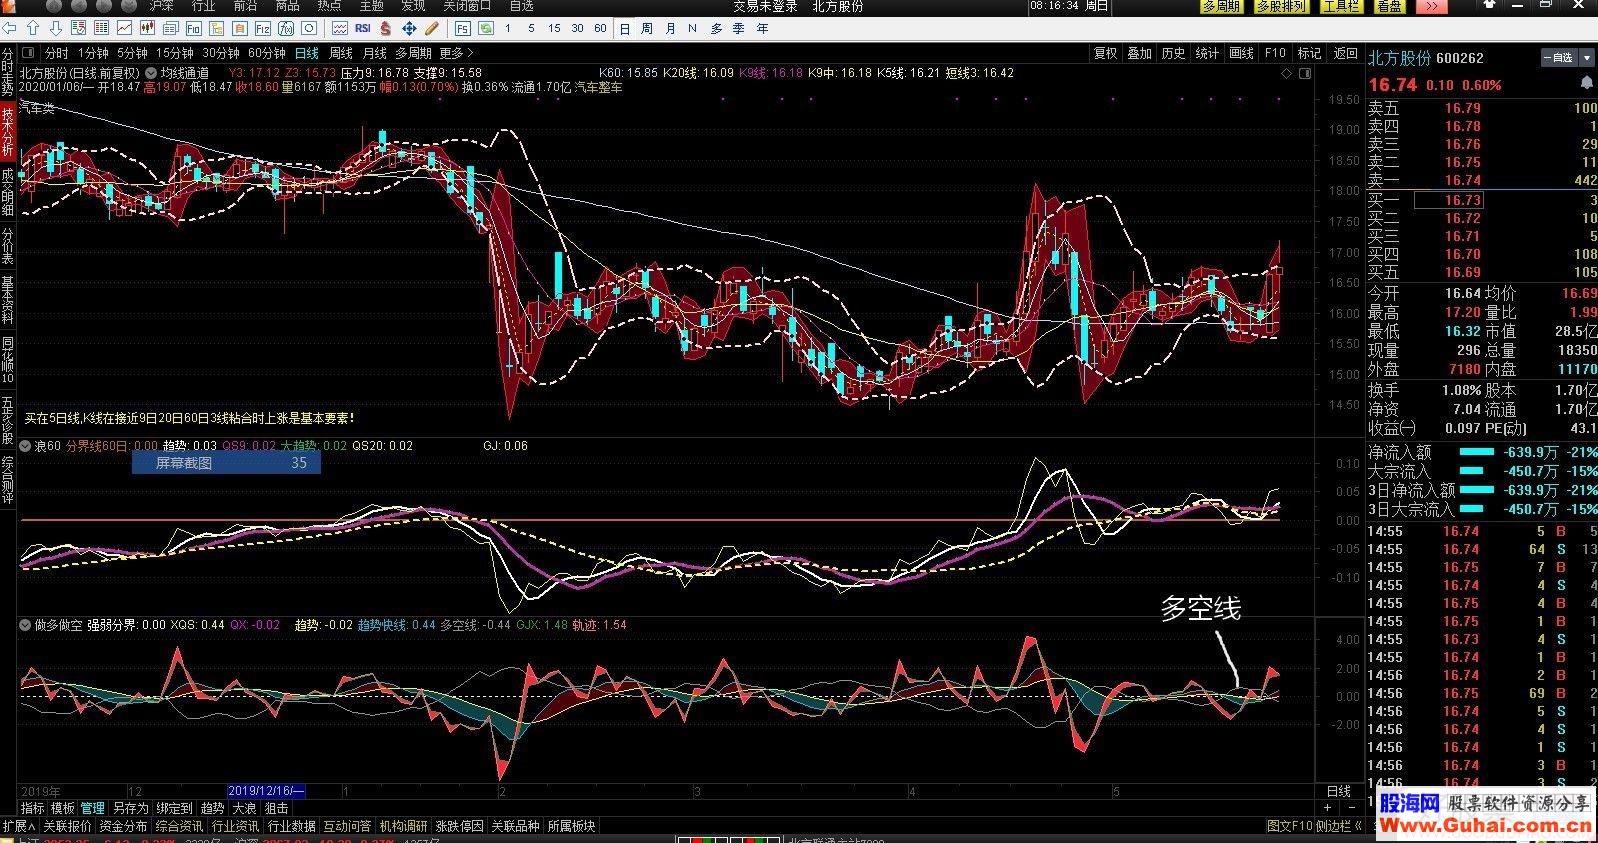Open the 画线 drawing tools menu
Viewport: 1598px width, 843px height.
[x=1241, y=53]
